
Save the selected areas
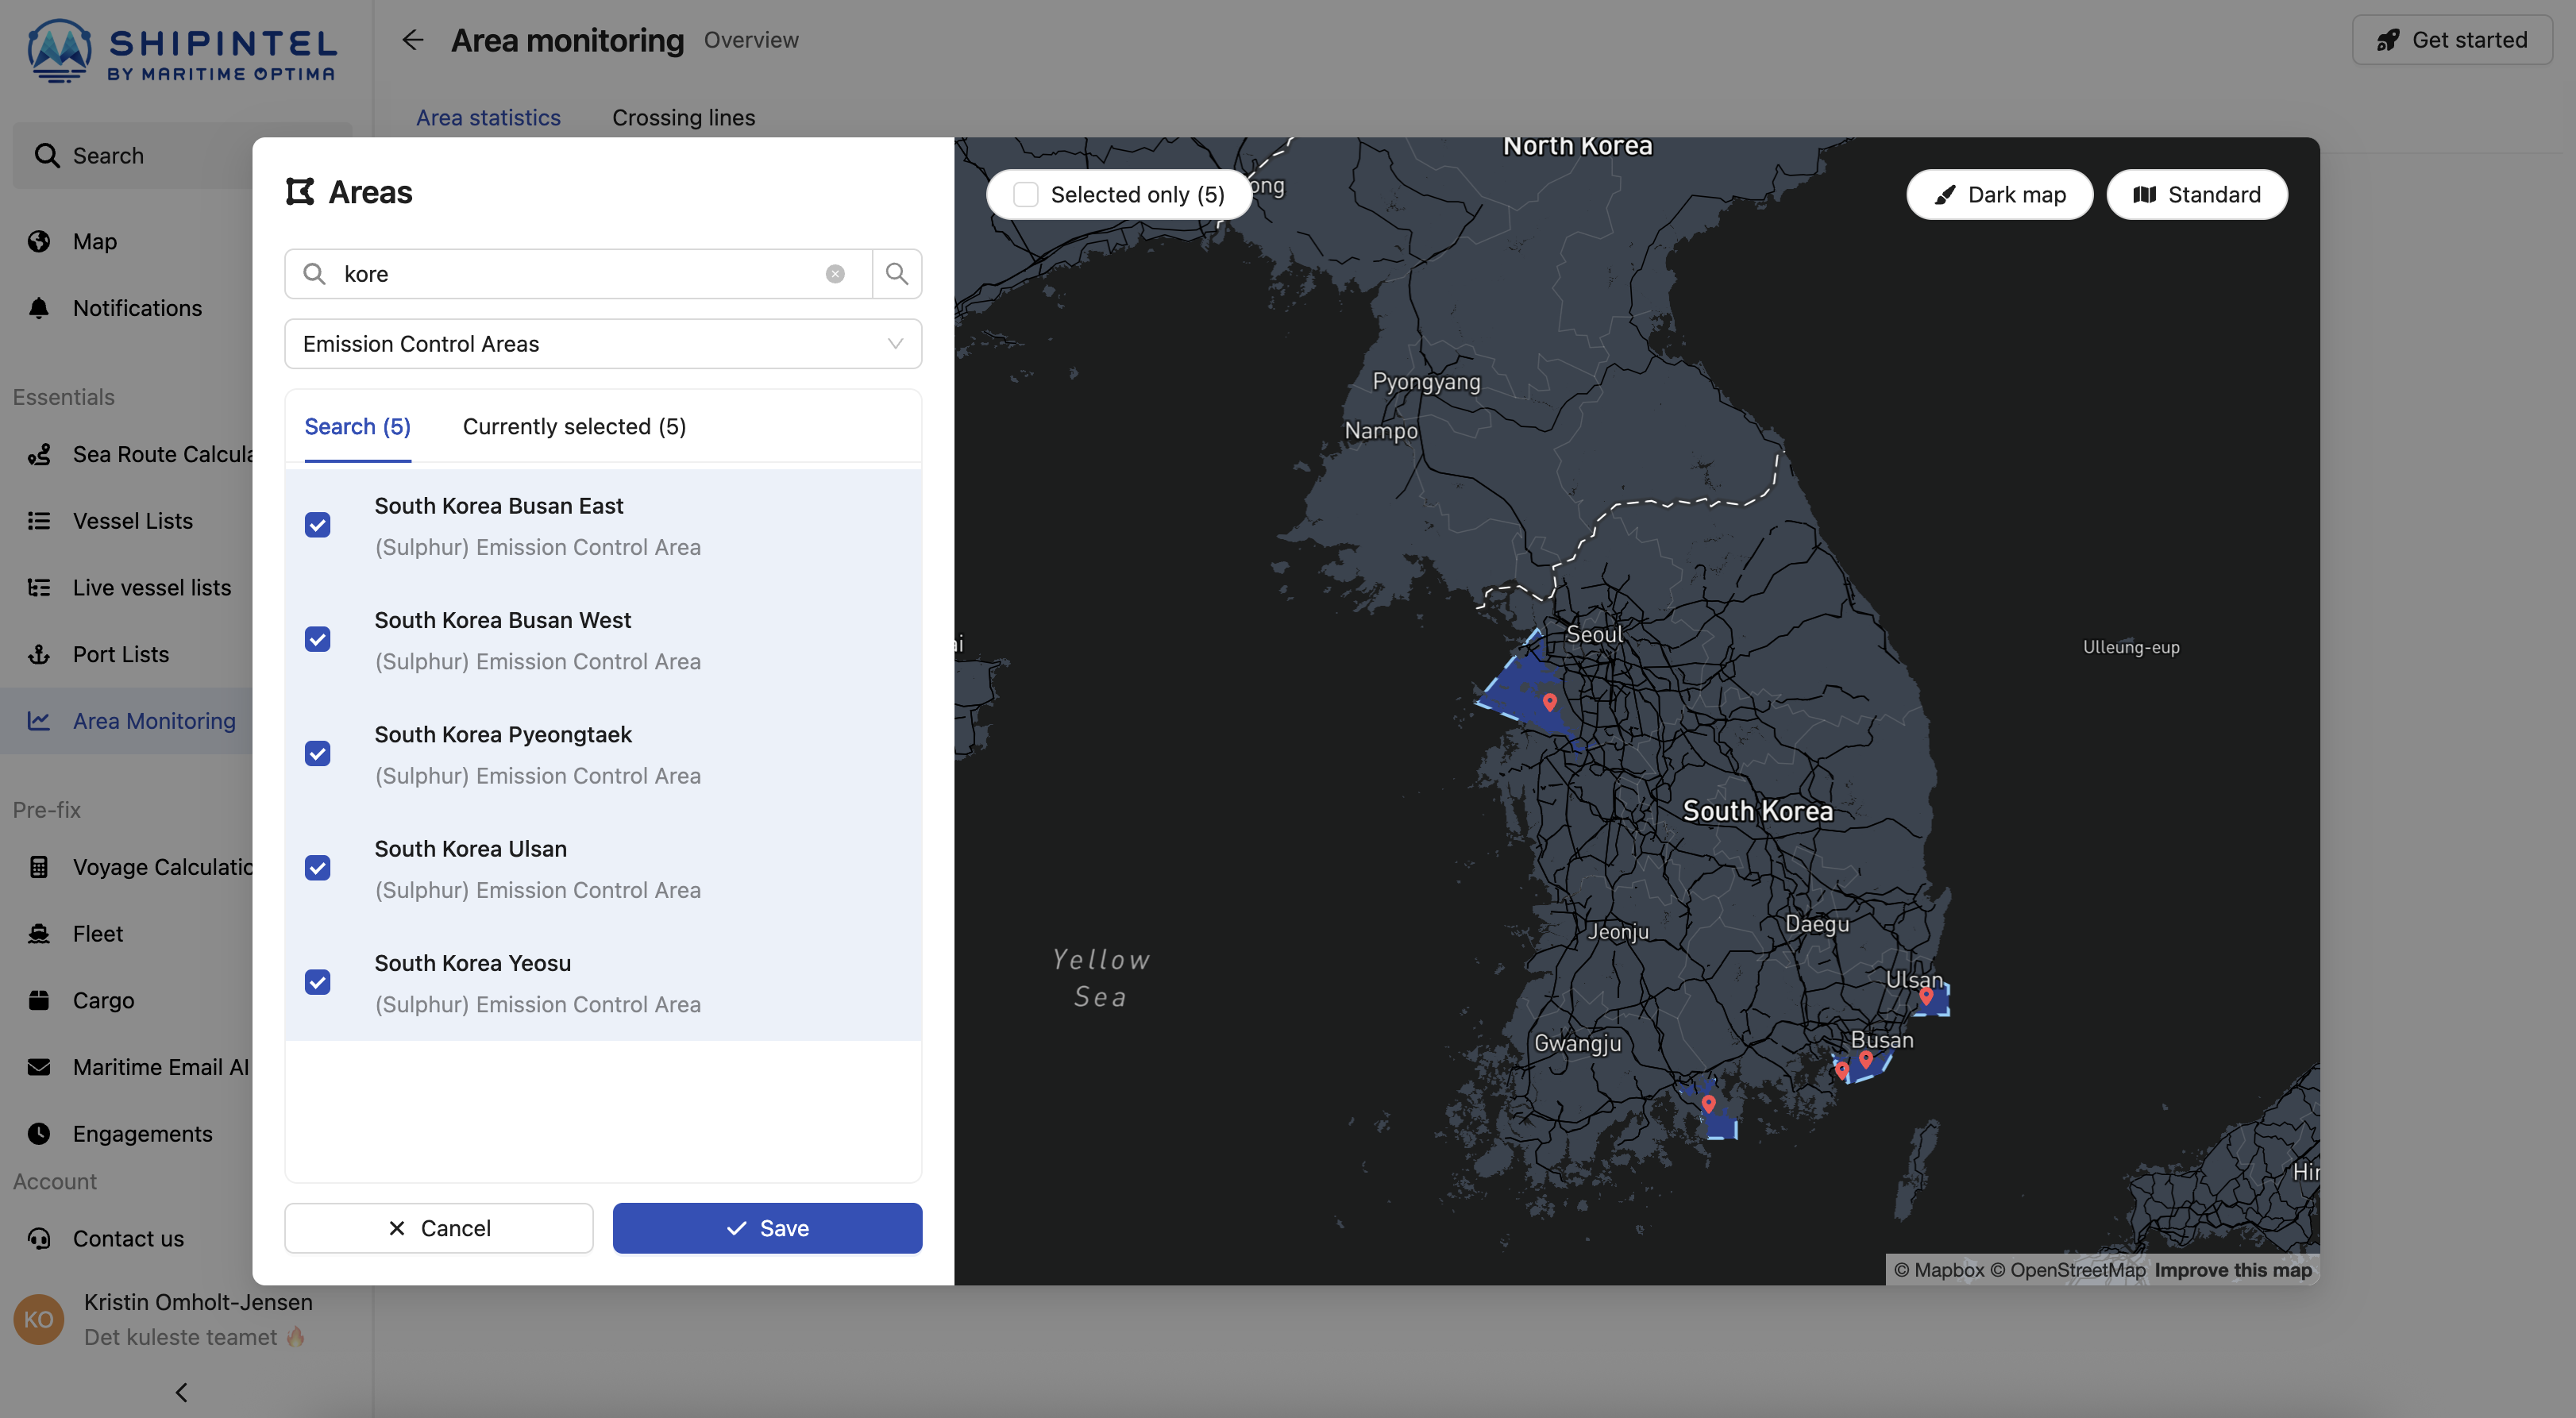(767, 1228)
